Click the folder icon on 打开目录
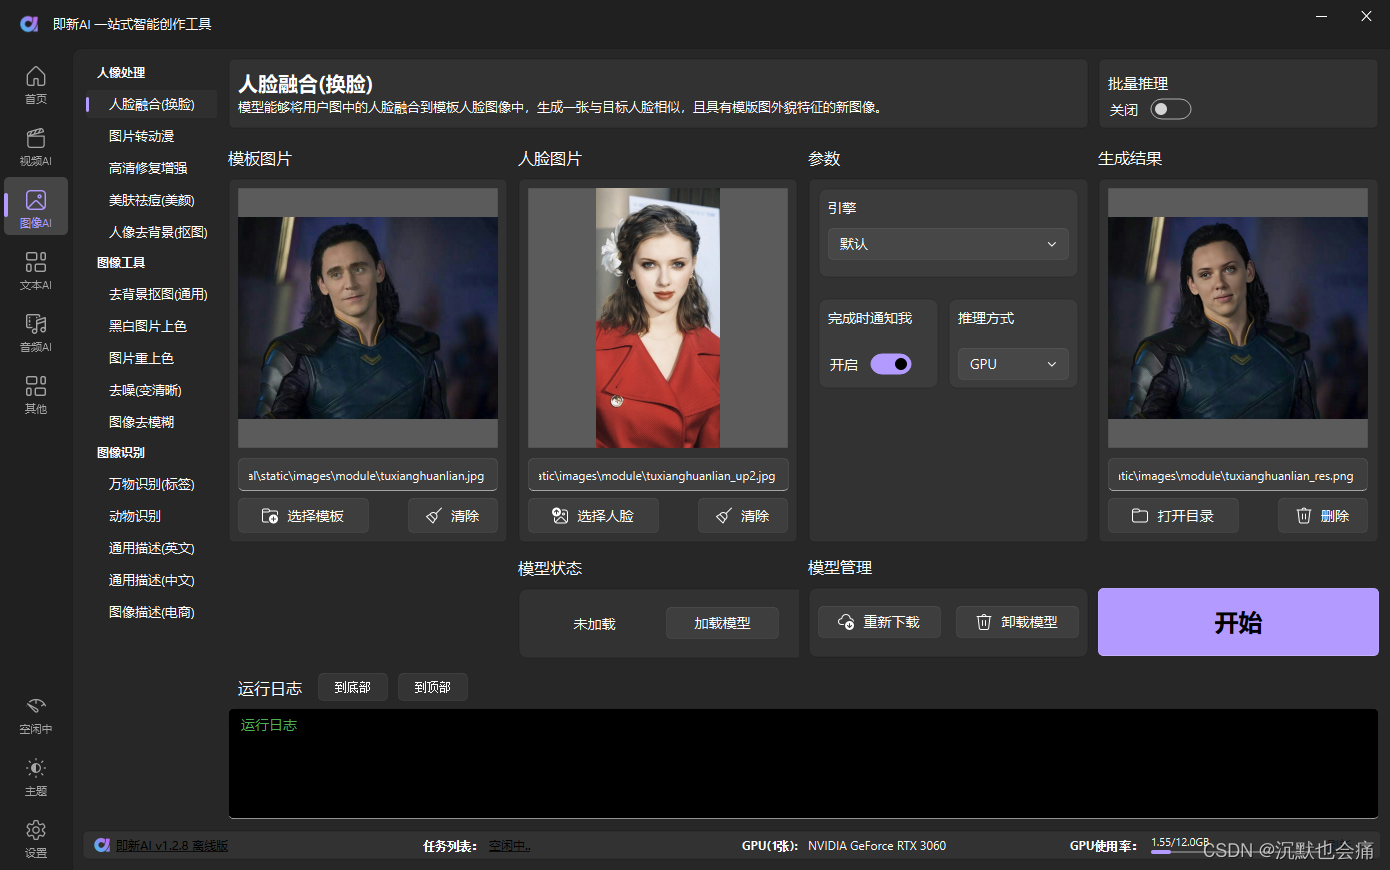 (x=1140, y=516)
